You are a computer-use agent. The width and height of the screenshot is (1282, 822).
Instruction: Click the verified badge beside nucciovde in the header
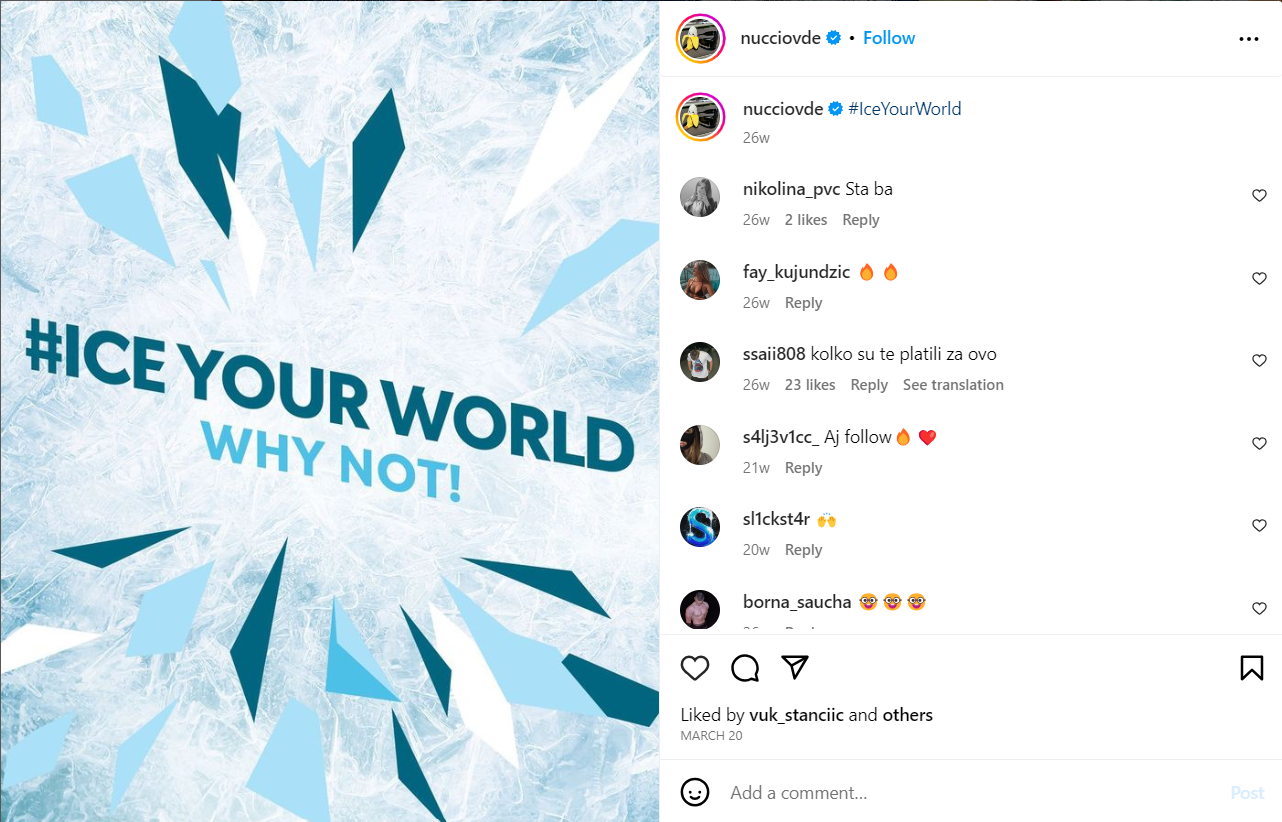(832, 38)
